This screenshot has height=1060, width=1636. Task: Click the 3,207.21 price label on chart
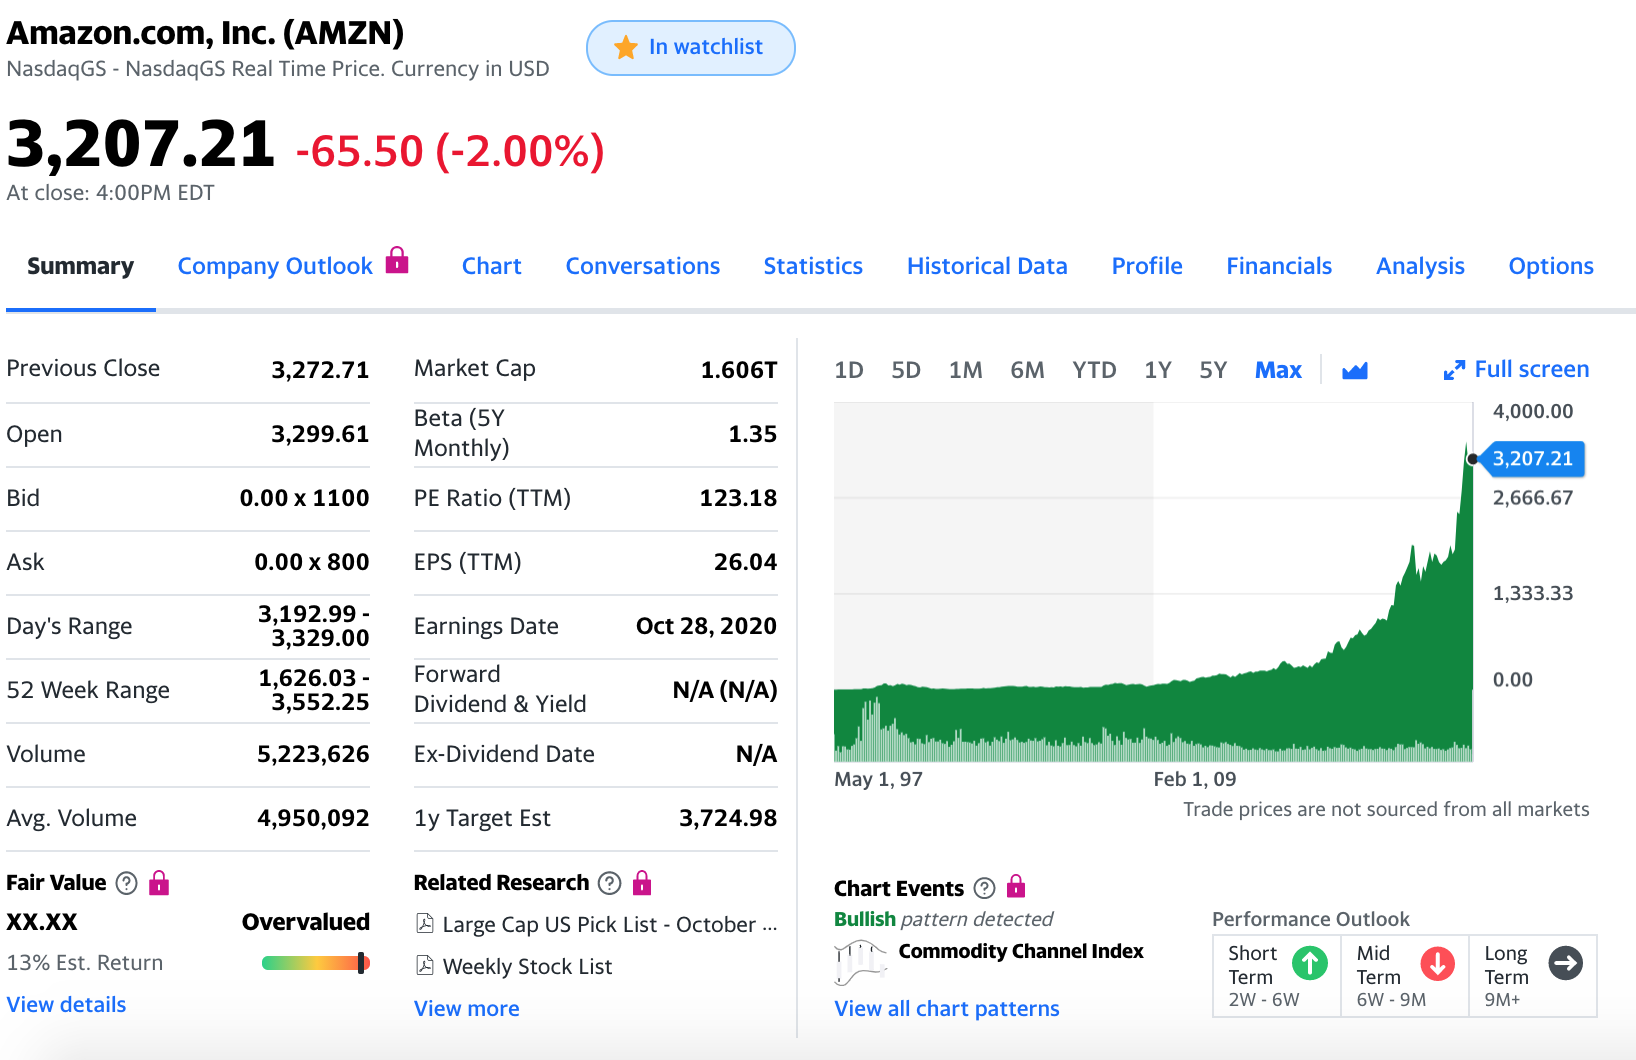pyautogui.click(x=1532, y=458)
